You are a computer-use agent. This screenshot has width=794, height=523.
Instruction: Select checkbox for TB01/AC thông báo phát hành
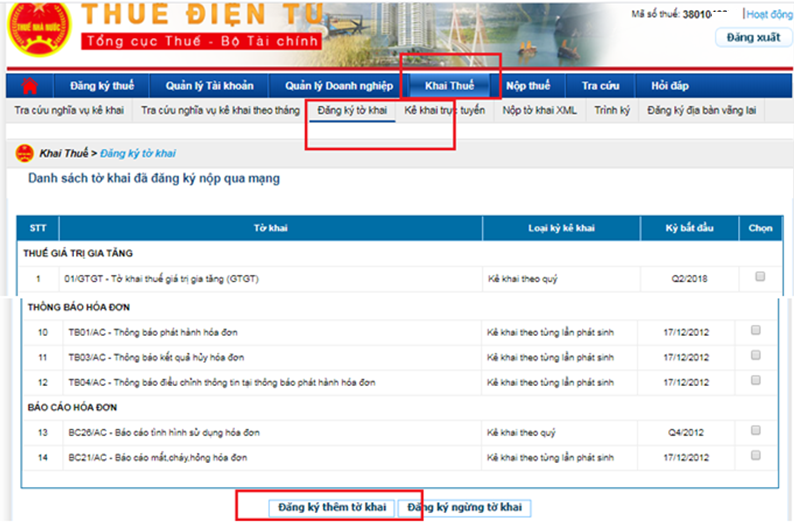tap(756, 330)
